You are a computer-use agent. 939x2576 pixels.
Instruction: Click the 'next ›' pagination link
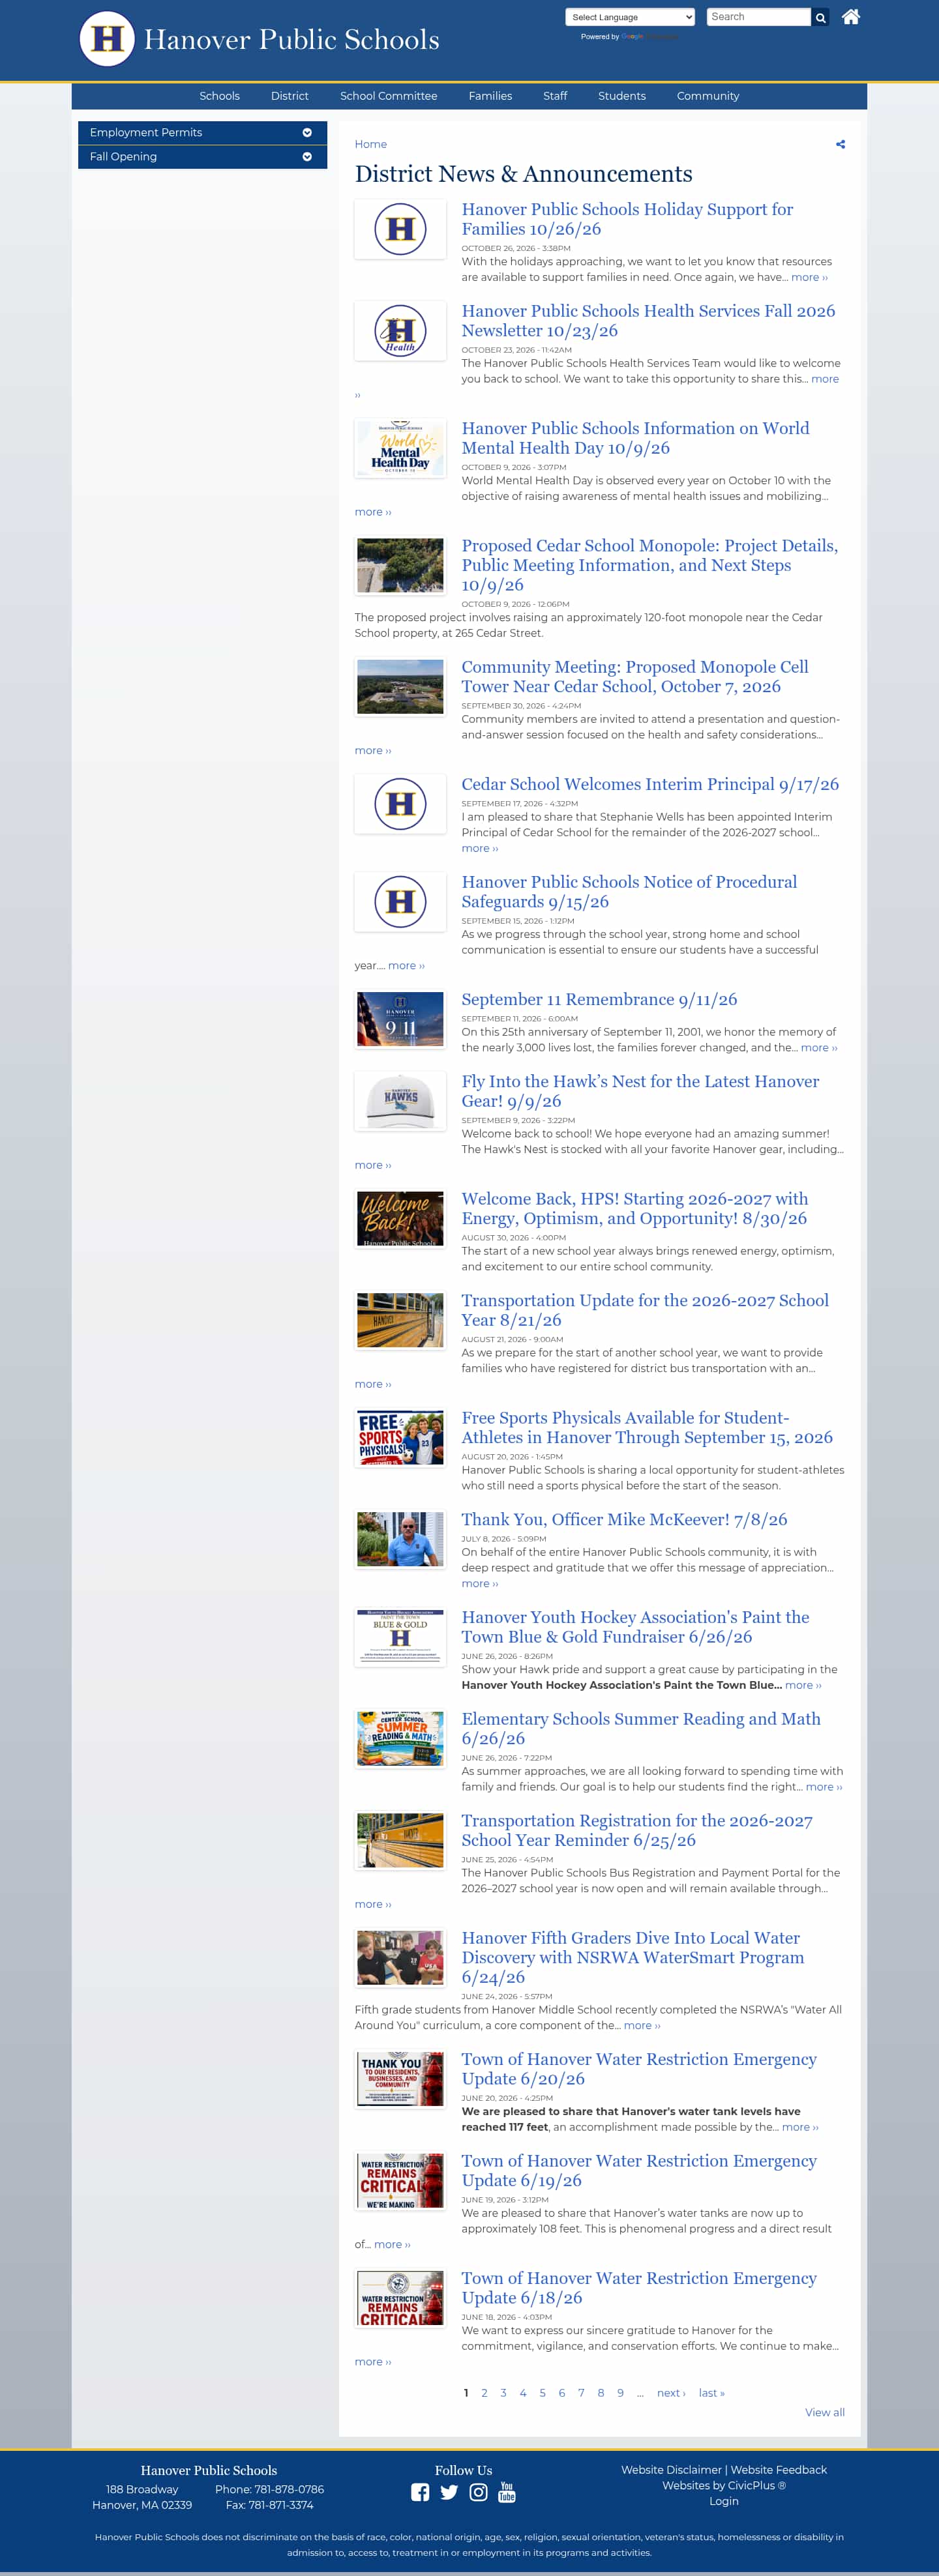pos(671,2393)
